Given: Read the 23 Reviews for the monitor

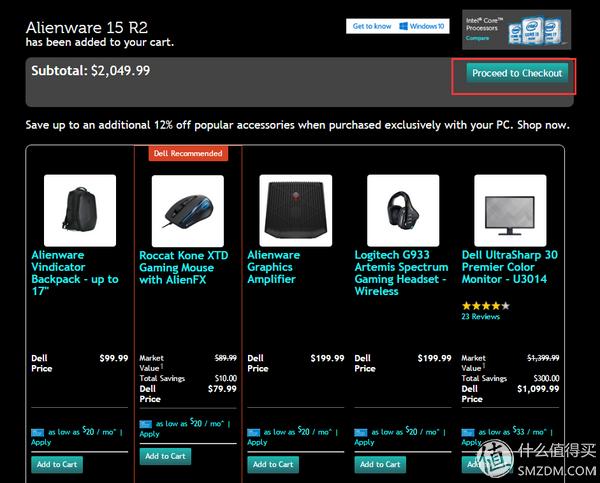Looking at the screenshot, I should click(x=480, y=316).
